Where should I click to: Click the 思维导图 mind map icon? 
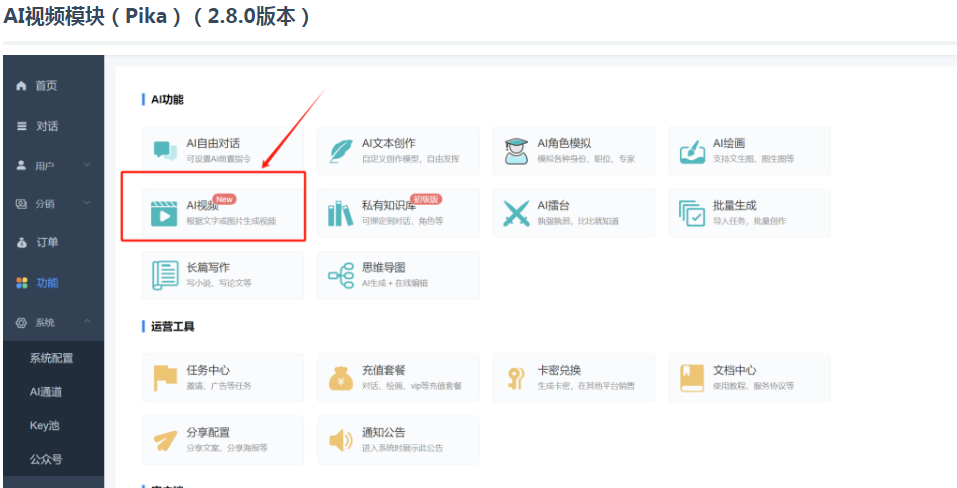click(341, 275)
